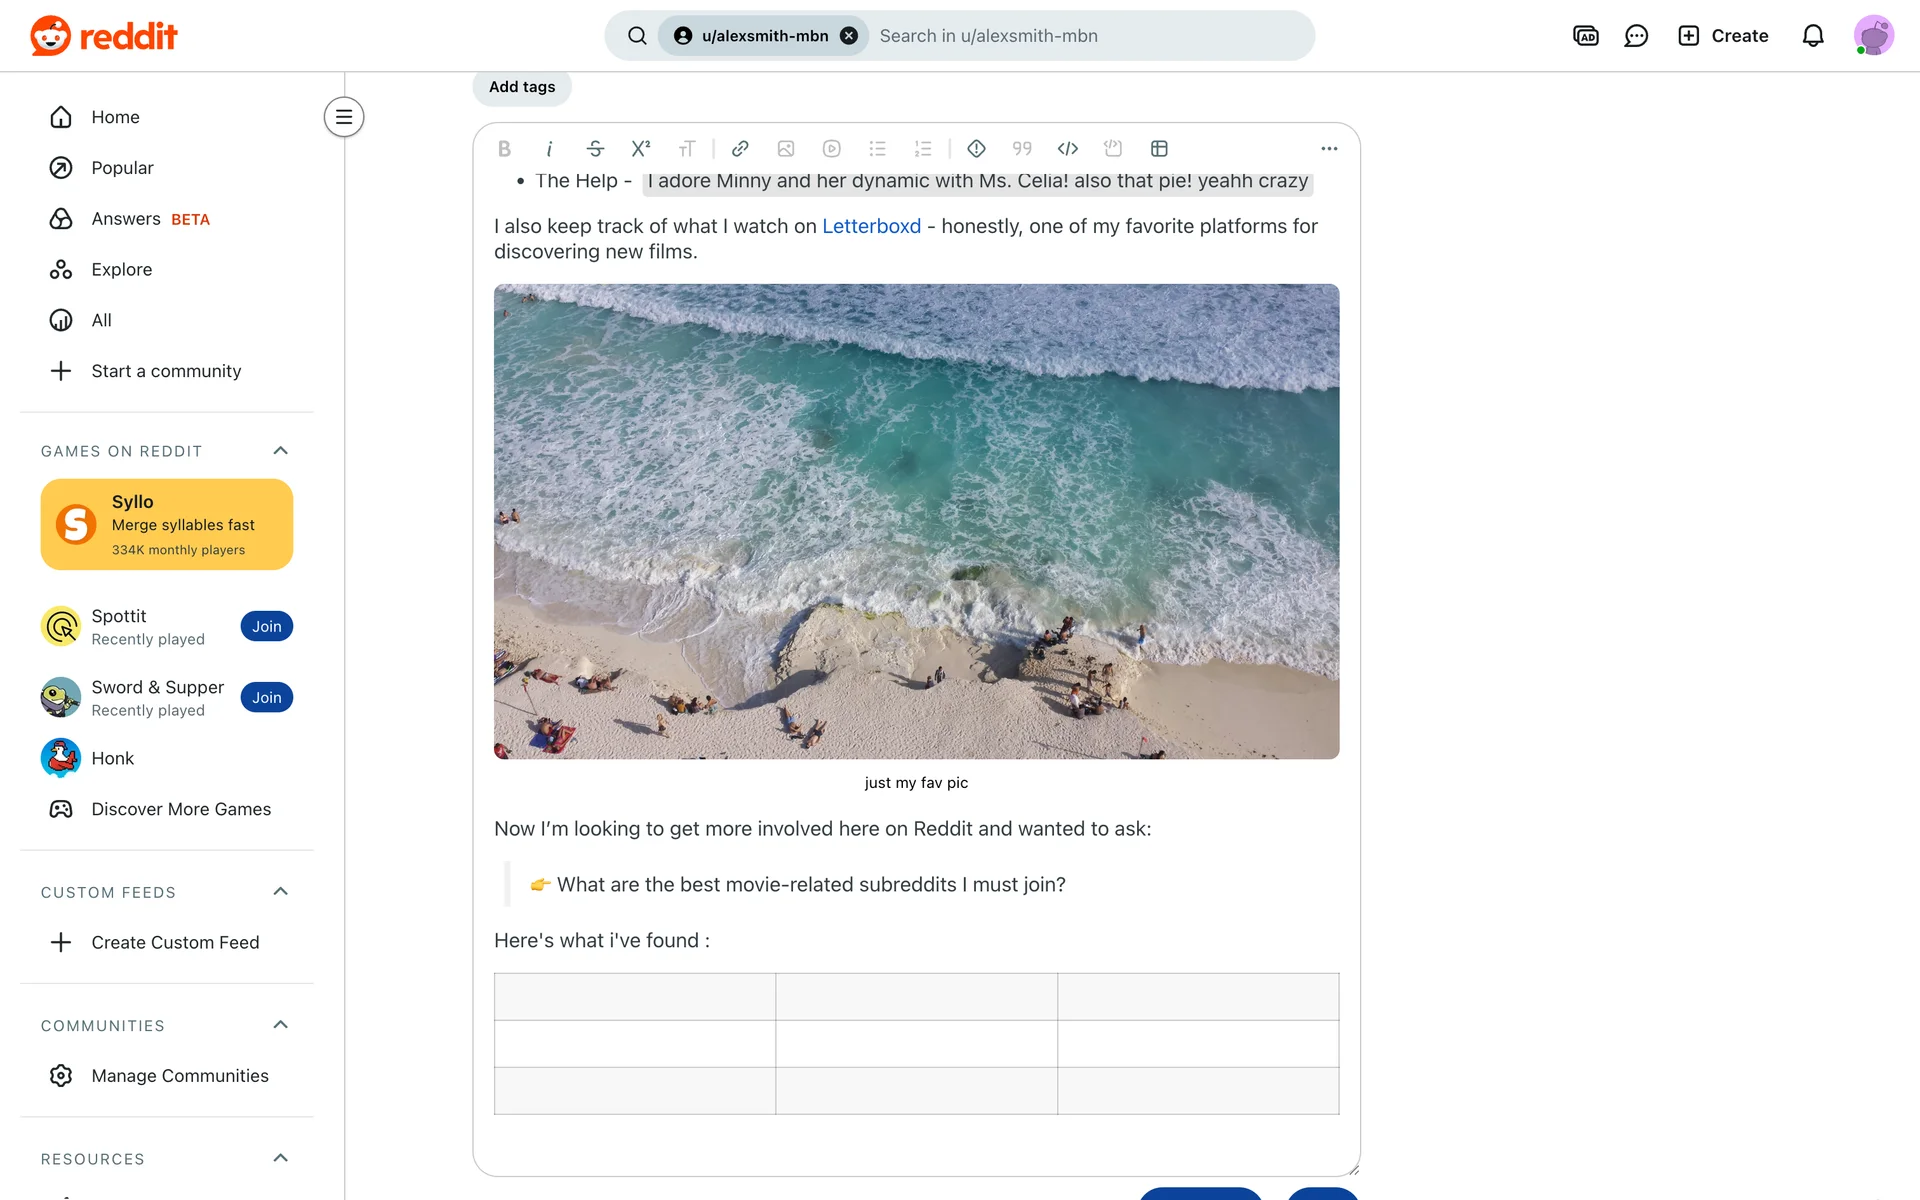The width and height of the screenshot is (1920, 1200).
Task: Click the superscript icon
Action: pos(641,149)
